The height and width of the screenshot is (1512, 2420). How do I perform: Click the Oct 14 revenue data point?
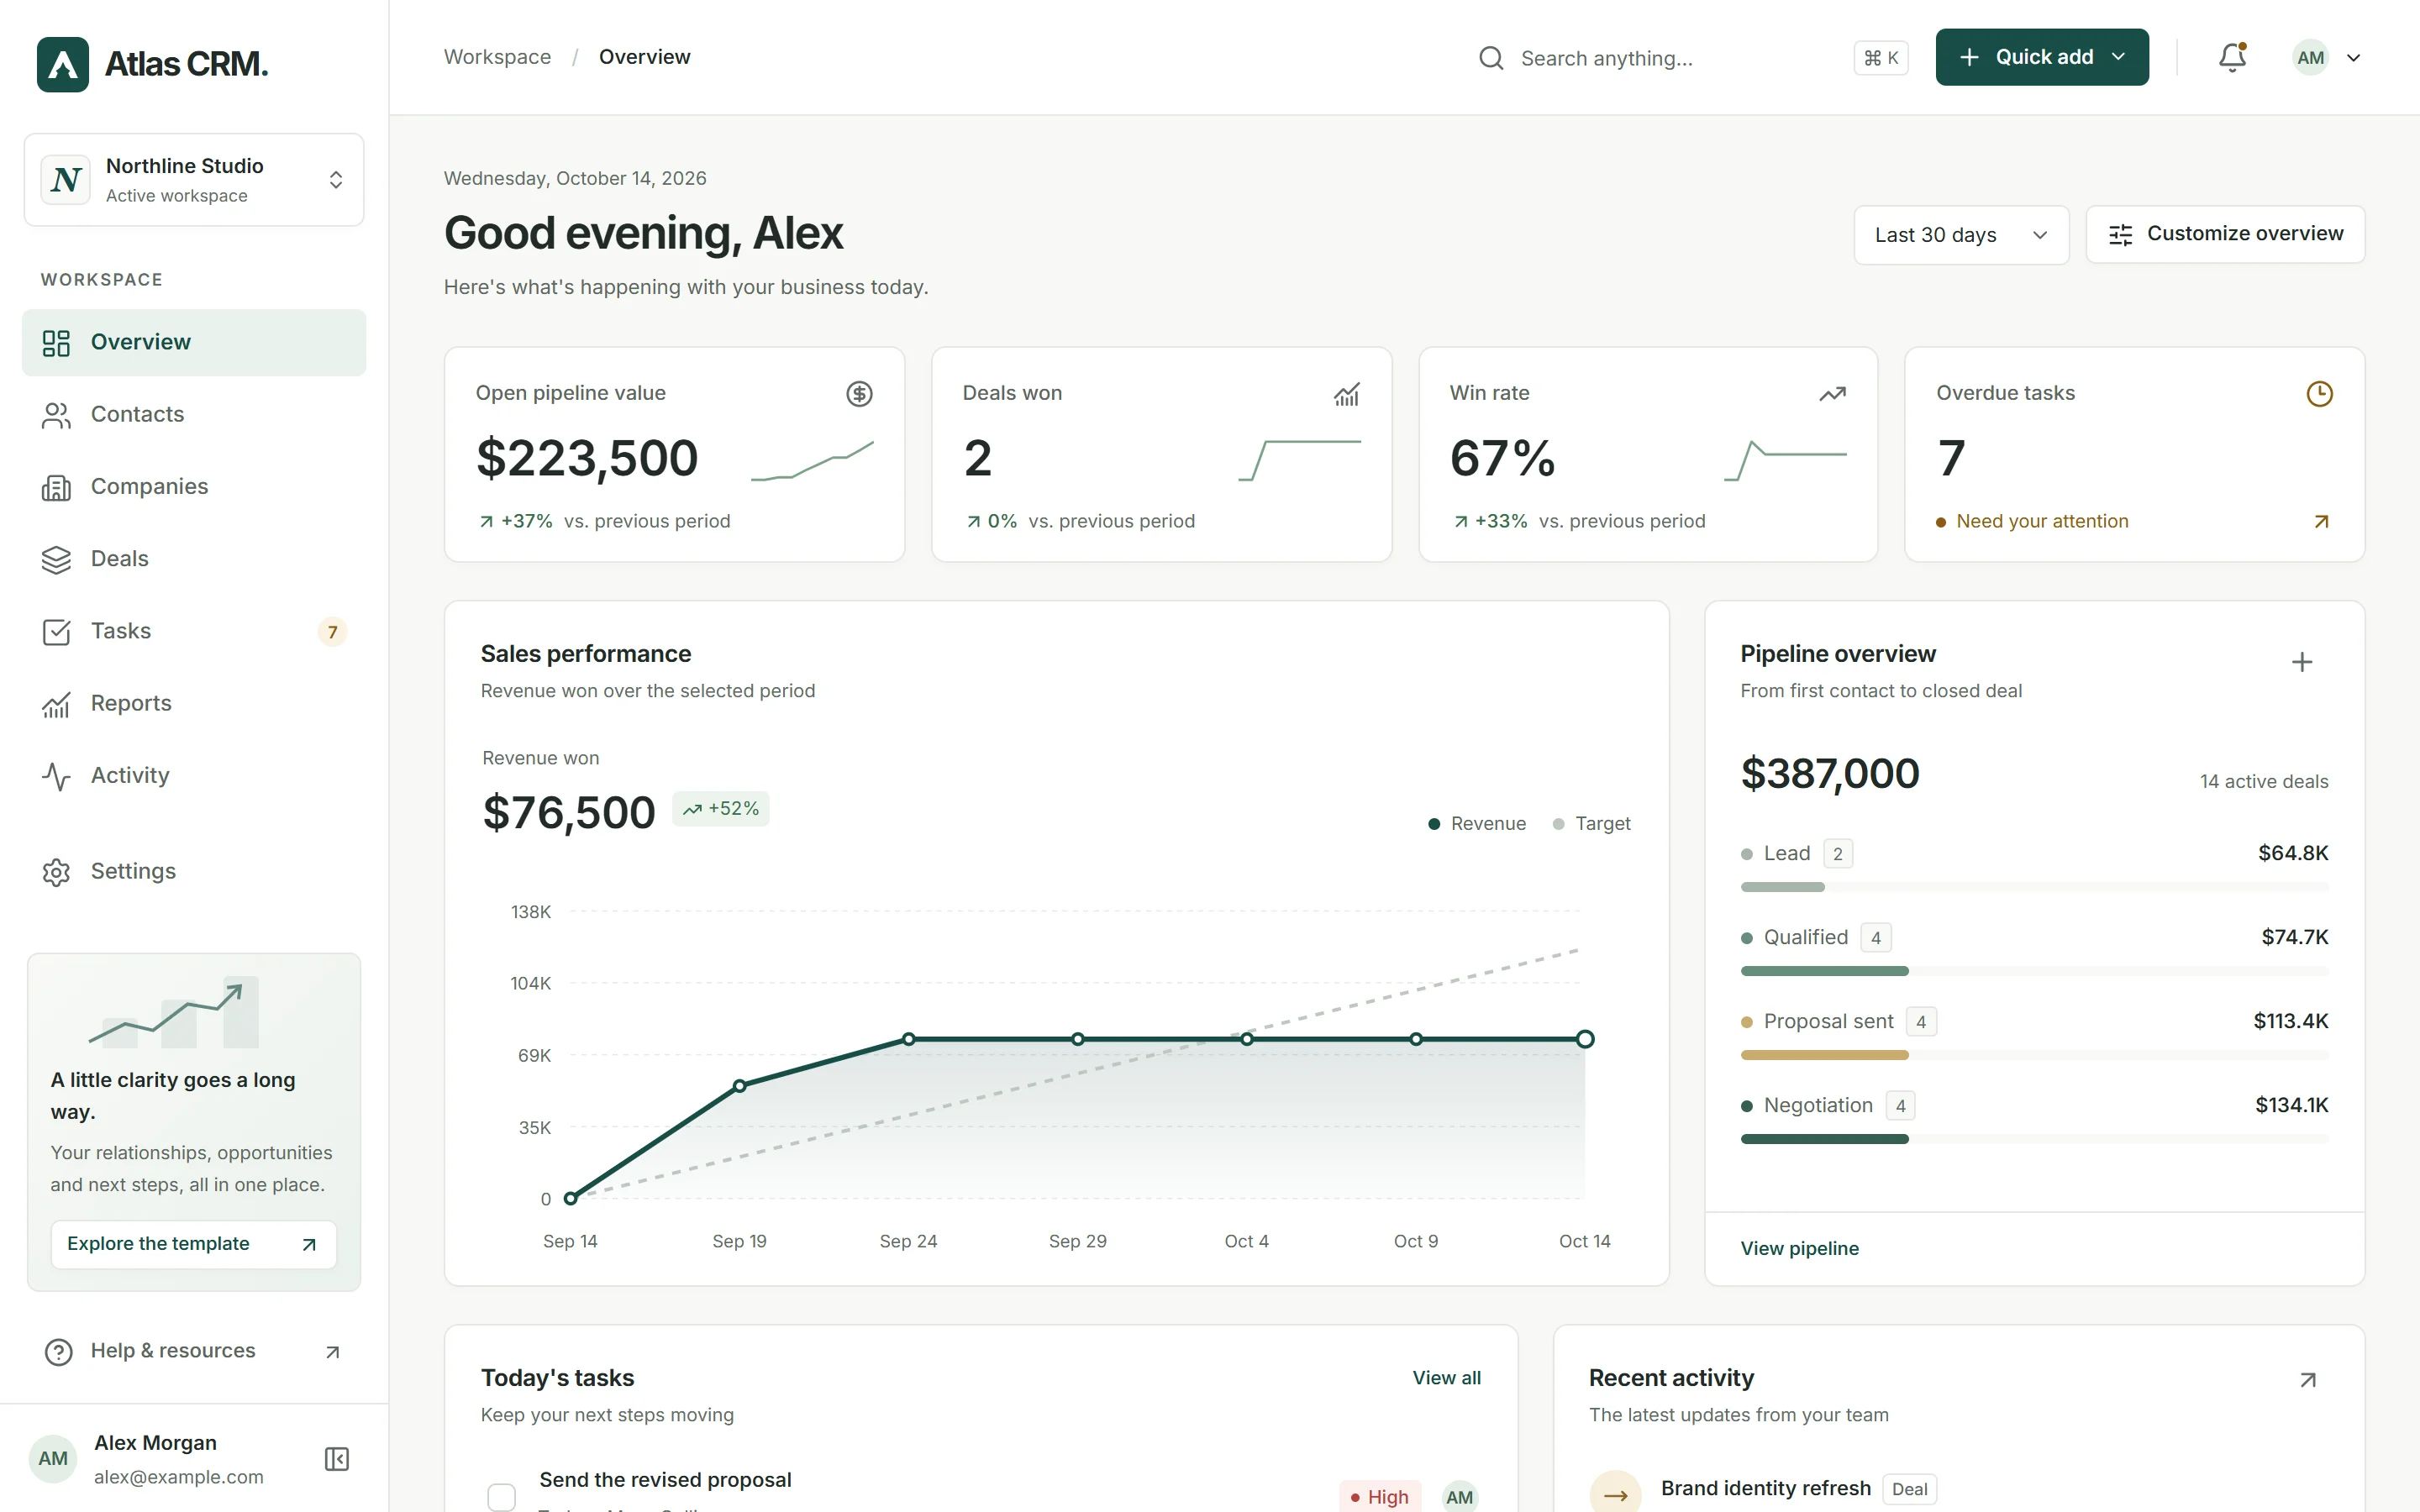click(1585, 1039)
